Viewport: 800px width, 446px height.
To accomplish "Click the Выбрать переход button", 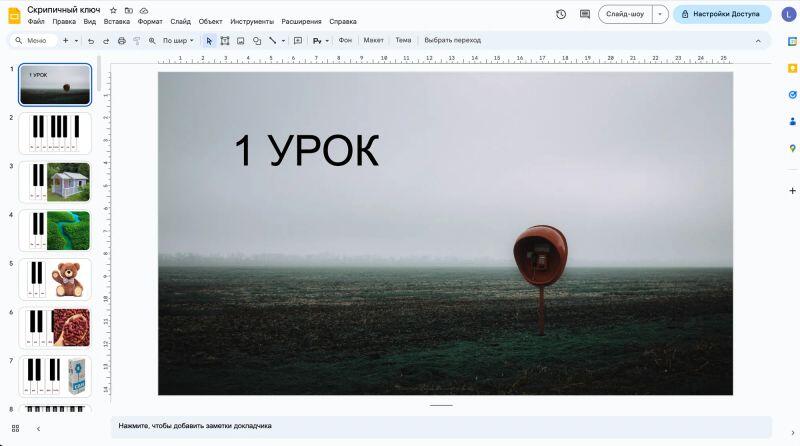I will (x=452, y=41).
